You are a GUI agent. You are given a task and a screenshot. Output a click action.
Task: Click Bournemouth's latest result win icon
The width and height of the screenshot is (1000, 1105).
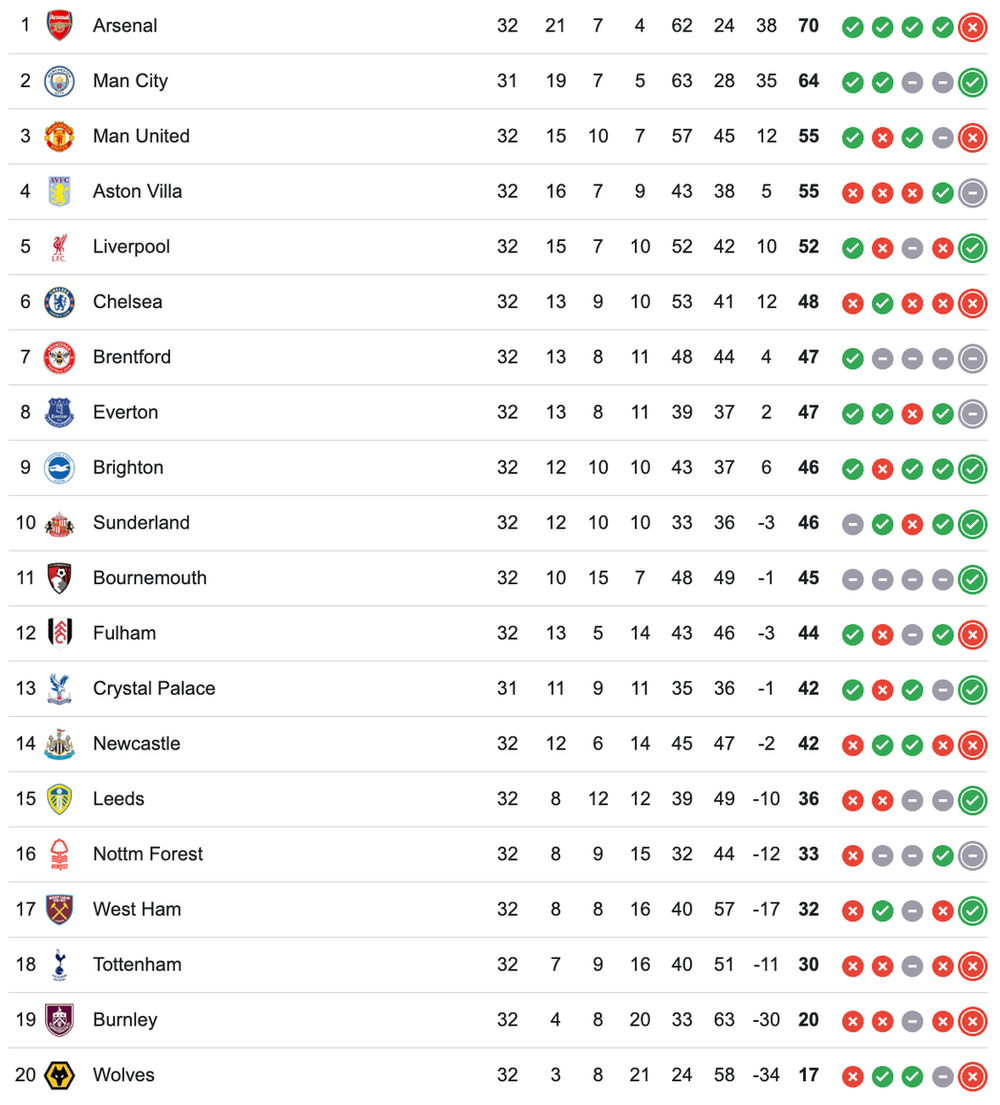(972, 579)
